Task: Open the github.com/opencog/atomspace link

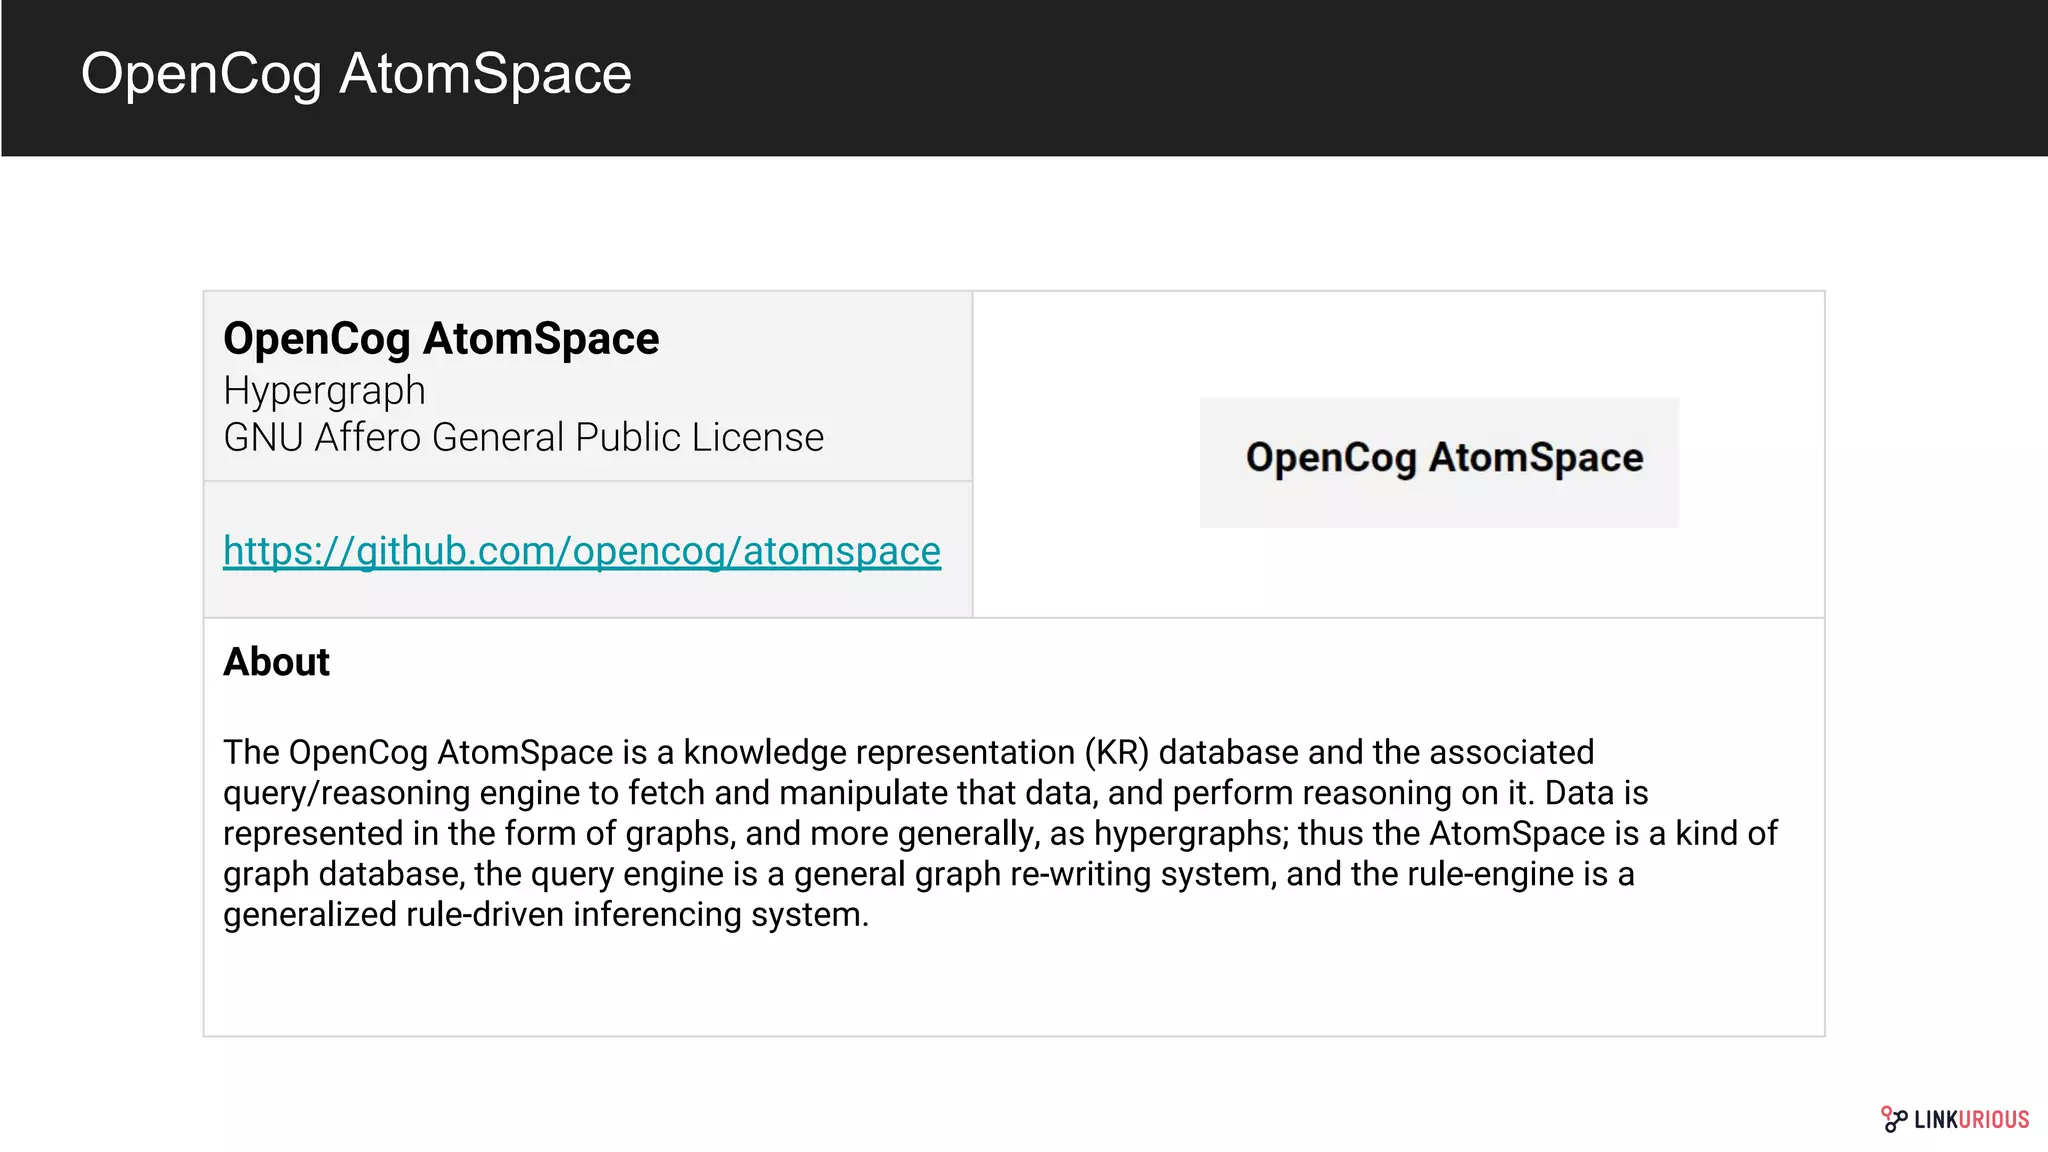Action: coord(582,551)
